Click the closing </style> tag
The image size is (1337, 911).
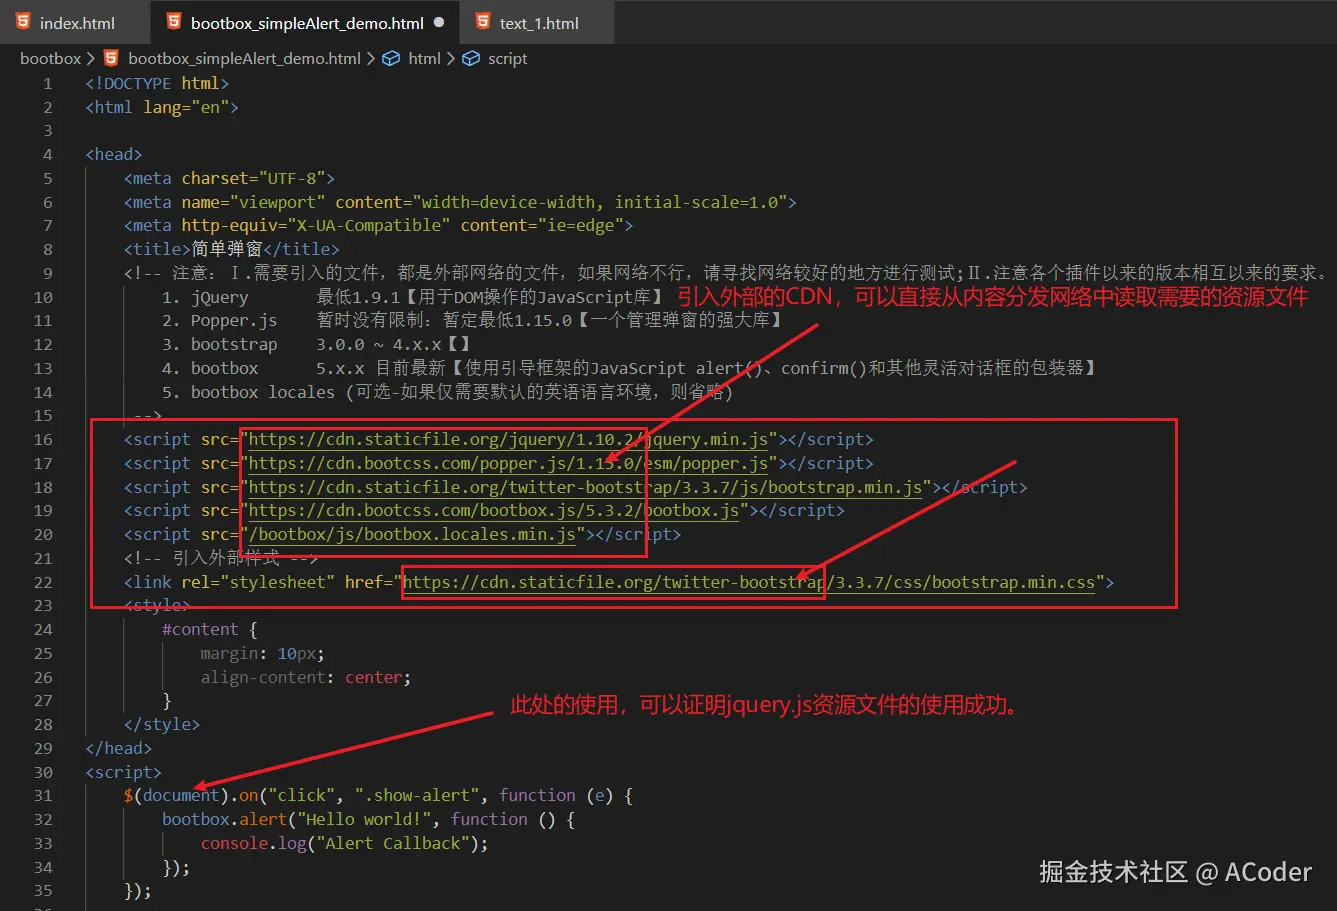point(162,724)
